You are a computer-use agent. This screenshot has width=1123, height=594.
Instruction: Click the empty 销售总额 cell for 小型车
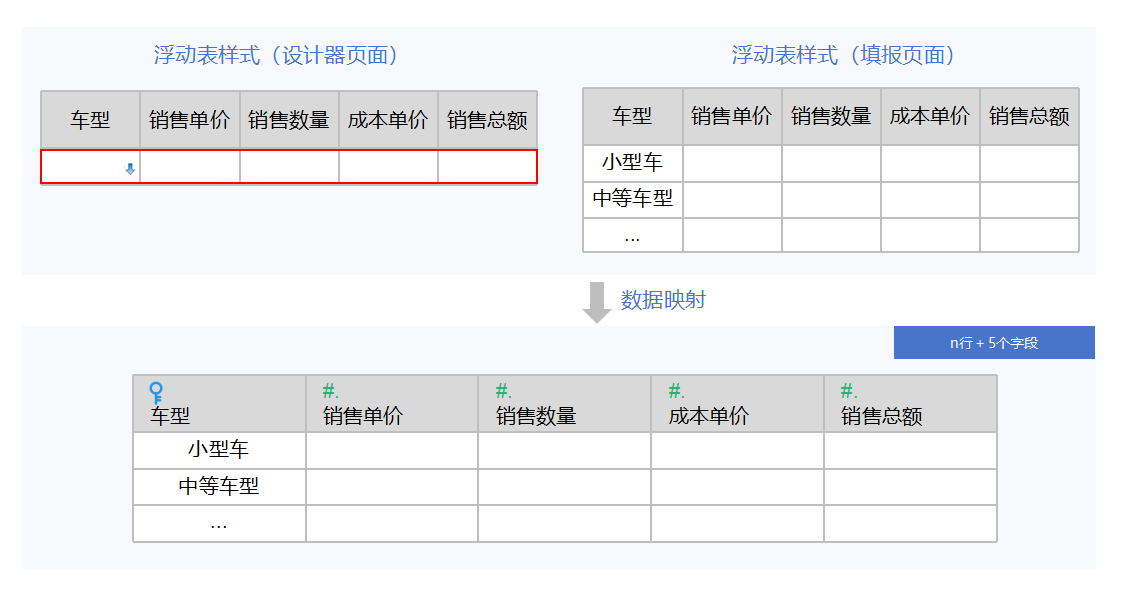(x=1030, y=164)
